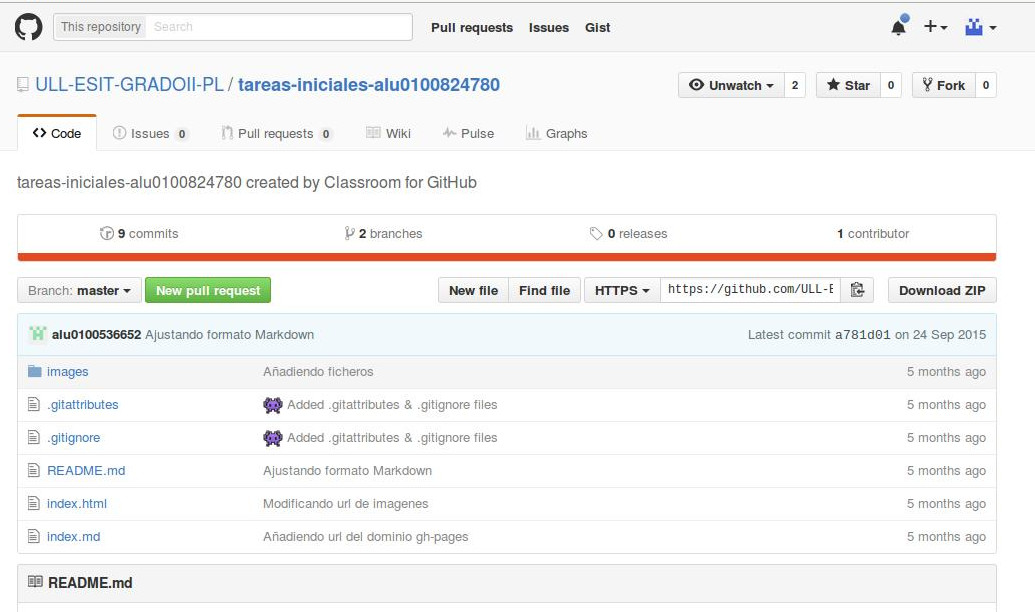Open the HTTPS protocol dropdown

(x=622, y=290)
